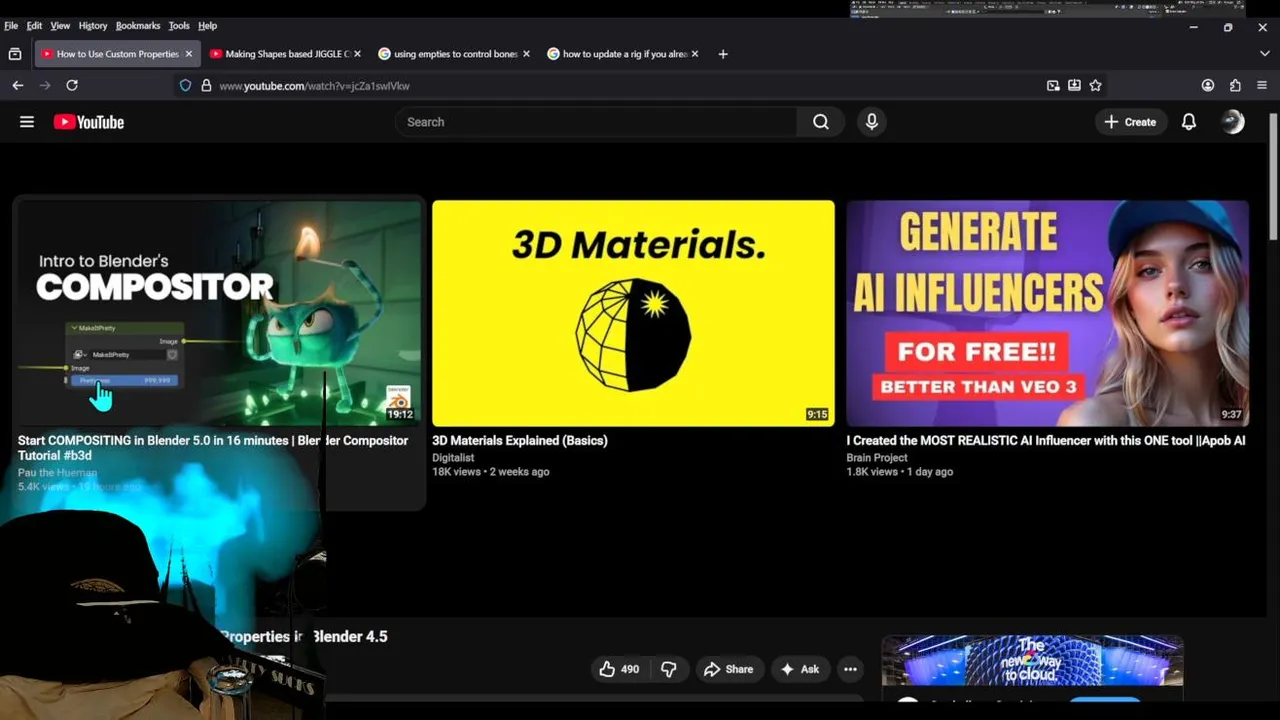Screen dimensions: 1280x720
Task: Focus the YouTube search box
Action: pyautogui.click(x=596, y=122)
